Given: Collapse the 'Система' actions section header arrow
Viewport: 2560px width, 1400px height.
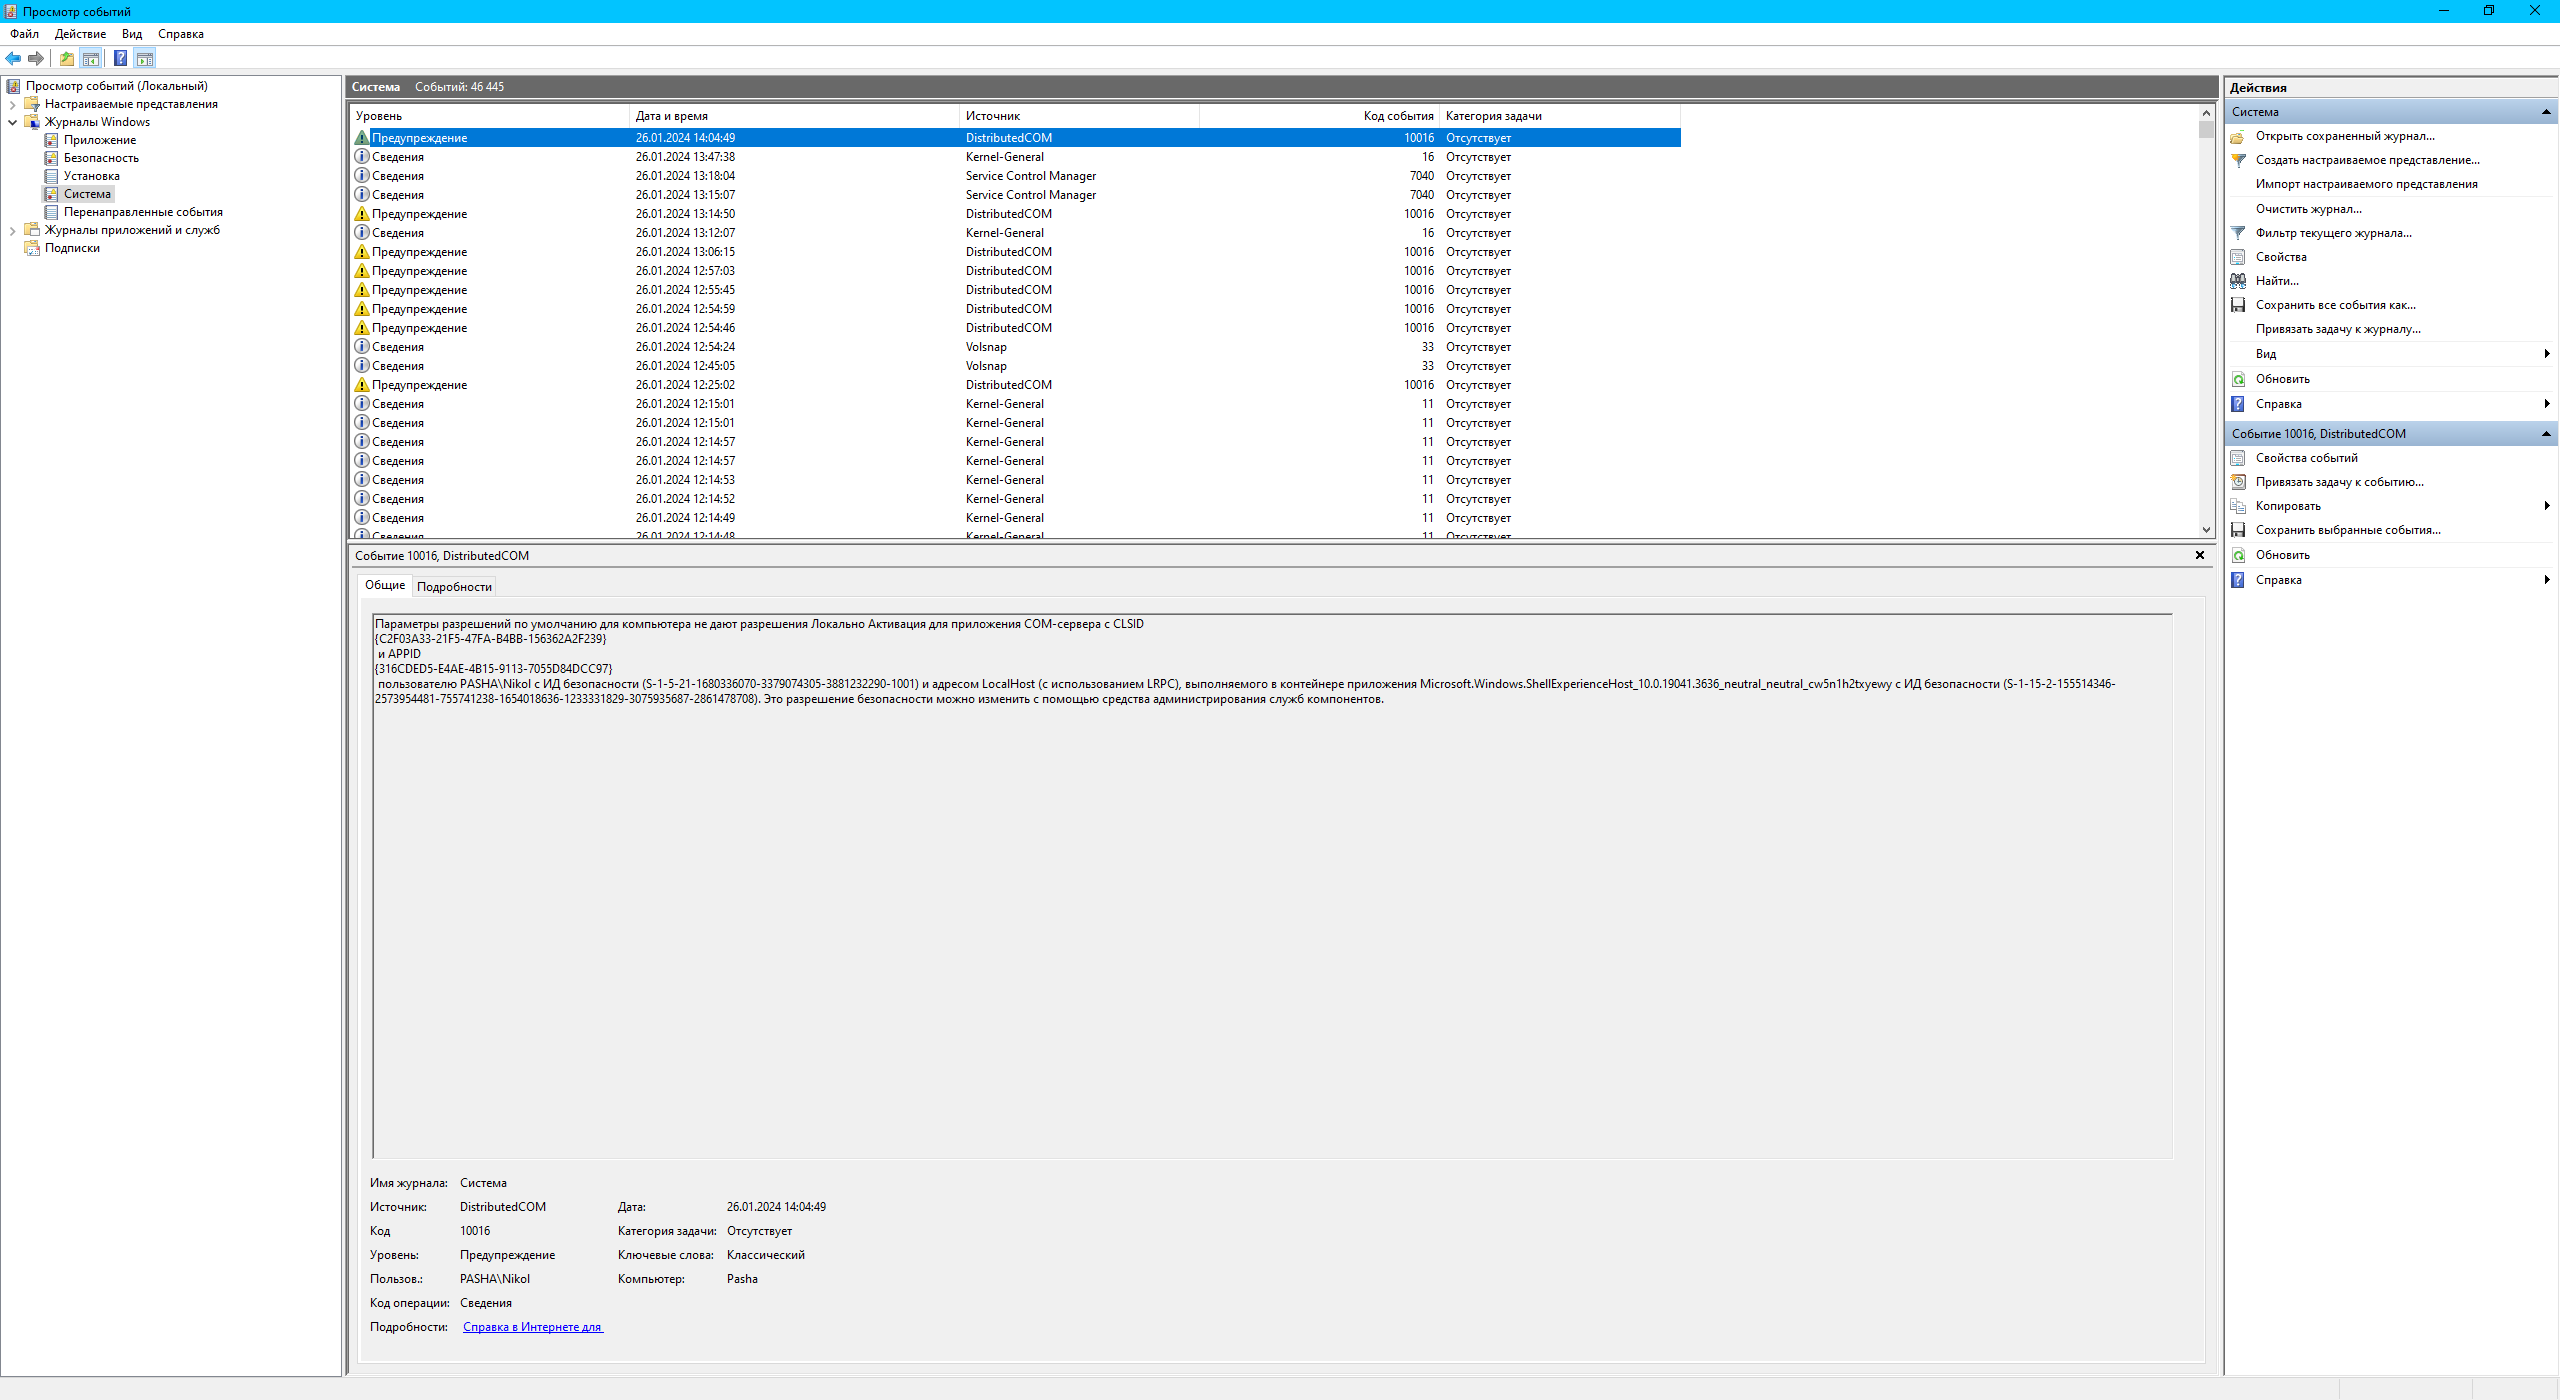Looking at the screenshot, I should point(2545,112).
